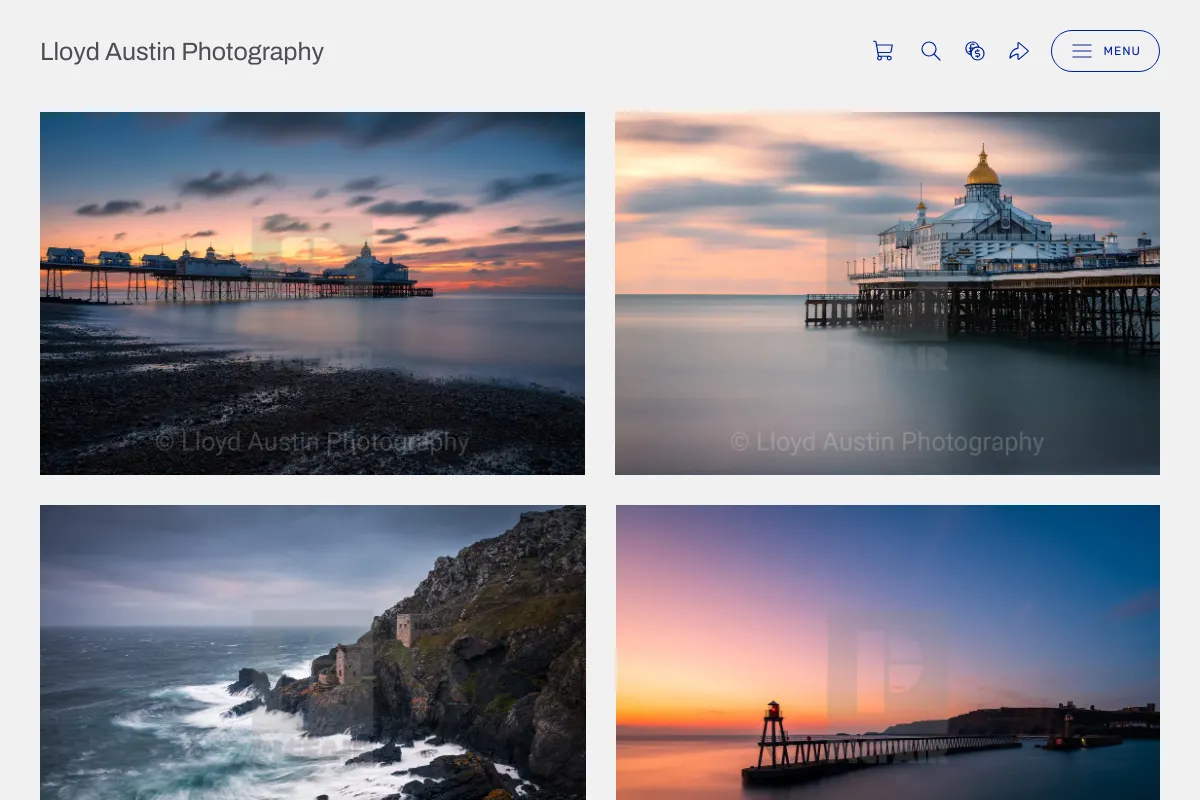Open the MENU button
The height and width of the screenshot is (800, 1200).
point(1105,51)
